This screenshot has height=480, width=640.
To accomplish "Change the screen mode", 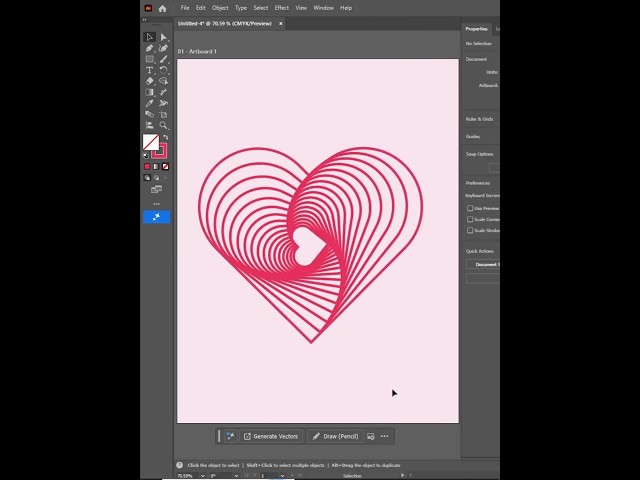I will coord(156,189).
